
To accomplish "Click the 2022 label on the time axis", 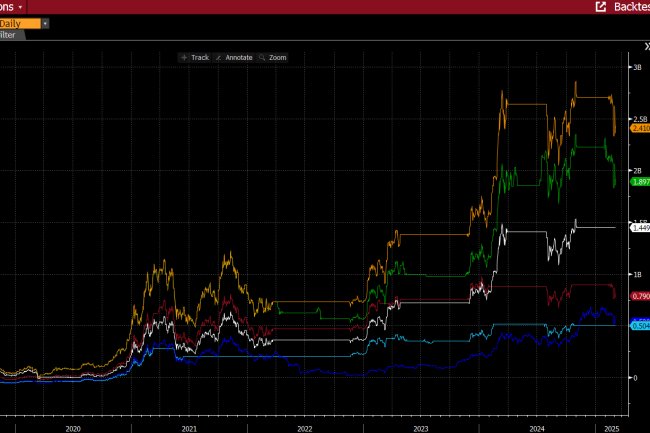I will tap(305, 429).
